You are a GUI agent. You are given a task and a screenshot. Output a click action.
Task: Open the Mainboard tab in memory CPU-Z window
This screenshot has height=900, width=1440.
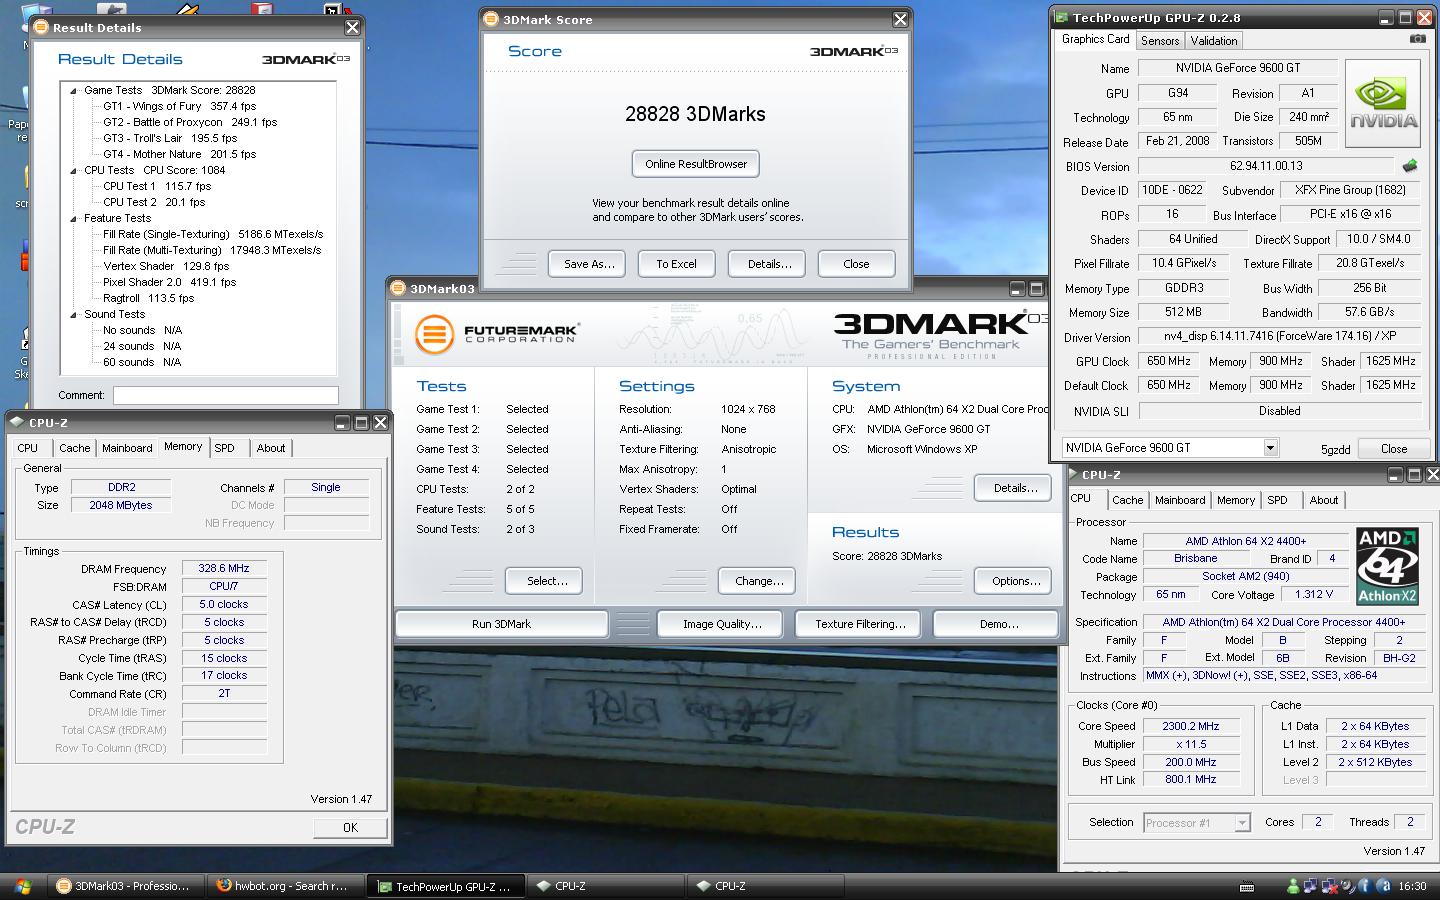[x=127, y=448]
